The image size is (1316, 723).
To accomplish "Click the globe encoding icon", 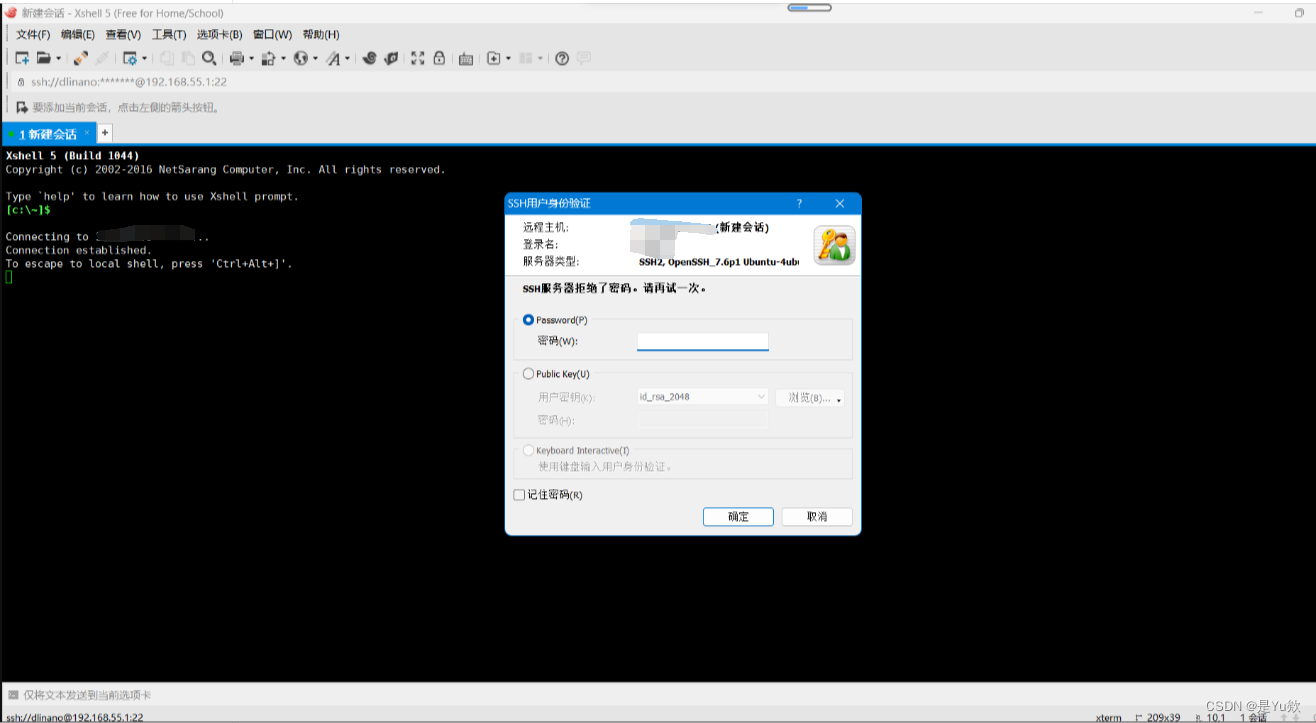I will point(300,58).
